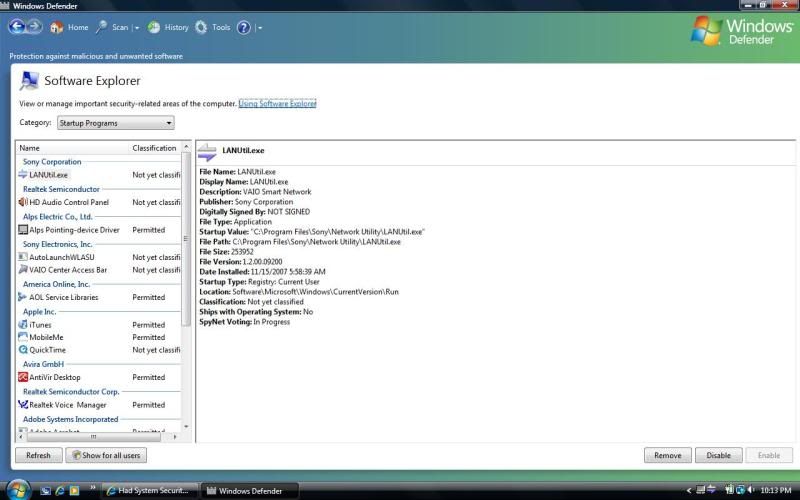800x500 pixels.
Task: Open the Category Startup Programs dropdown
Action: pyautogui.click(x=115, y=123)
